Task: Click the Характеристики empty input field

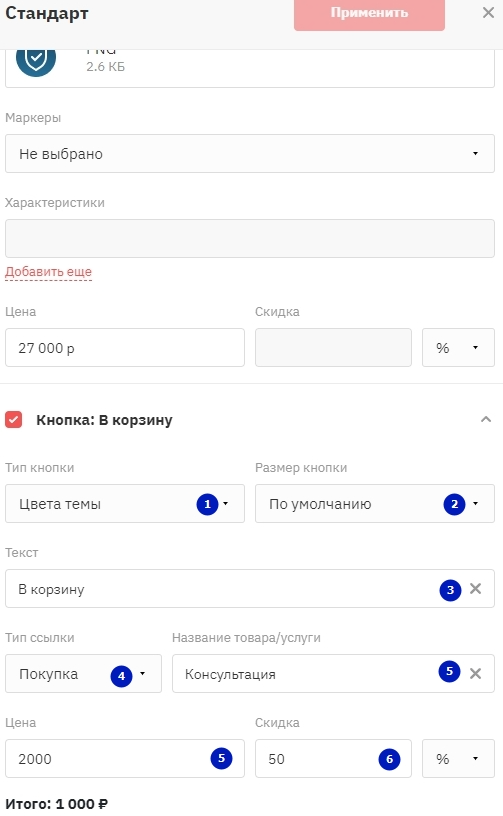Action: pyautogui.click(x=250, y=238)
